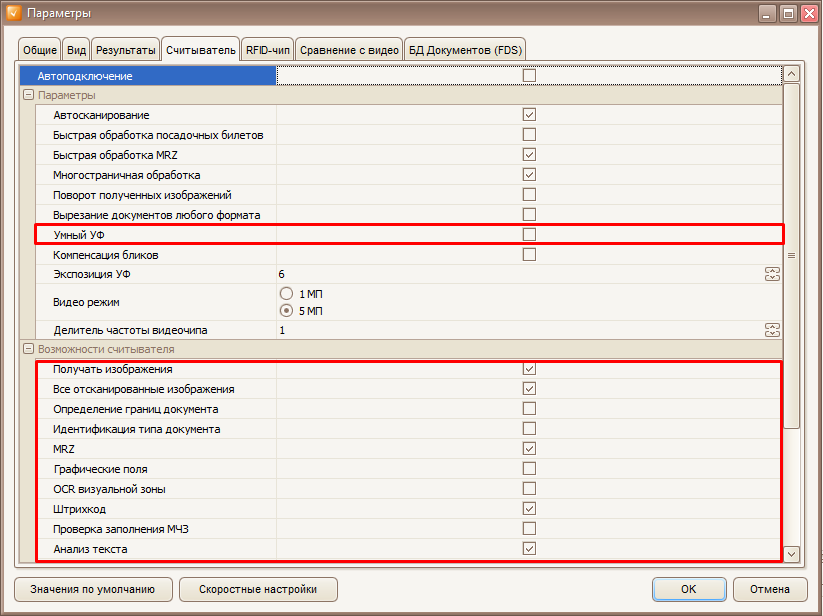This screenshot has height=616, width=823.
Task: Click Скоростные настройки button
Action: 258,589
